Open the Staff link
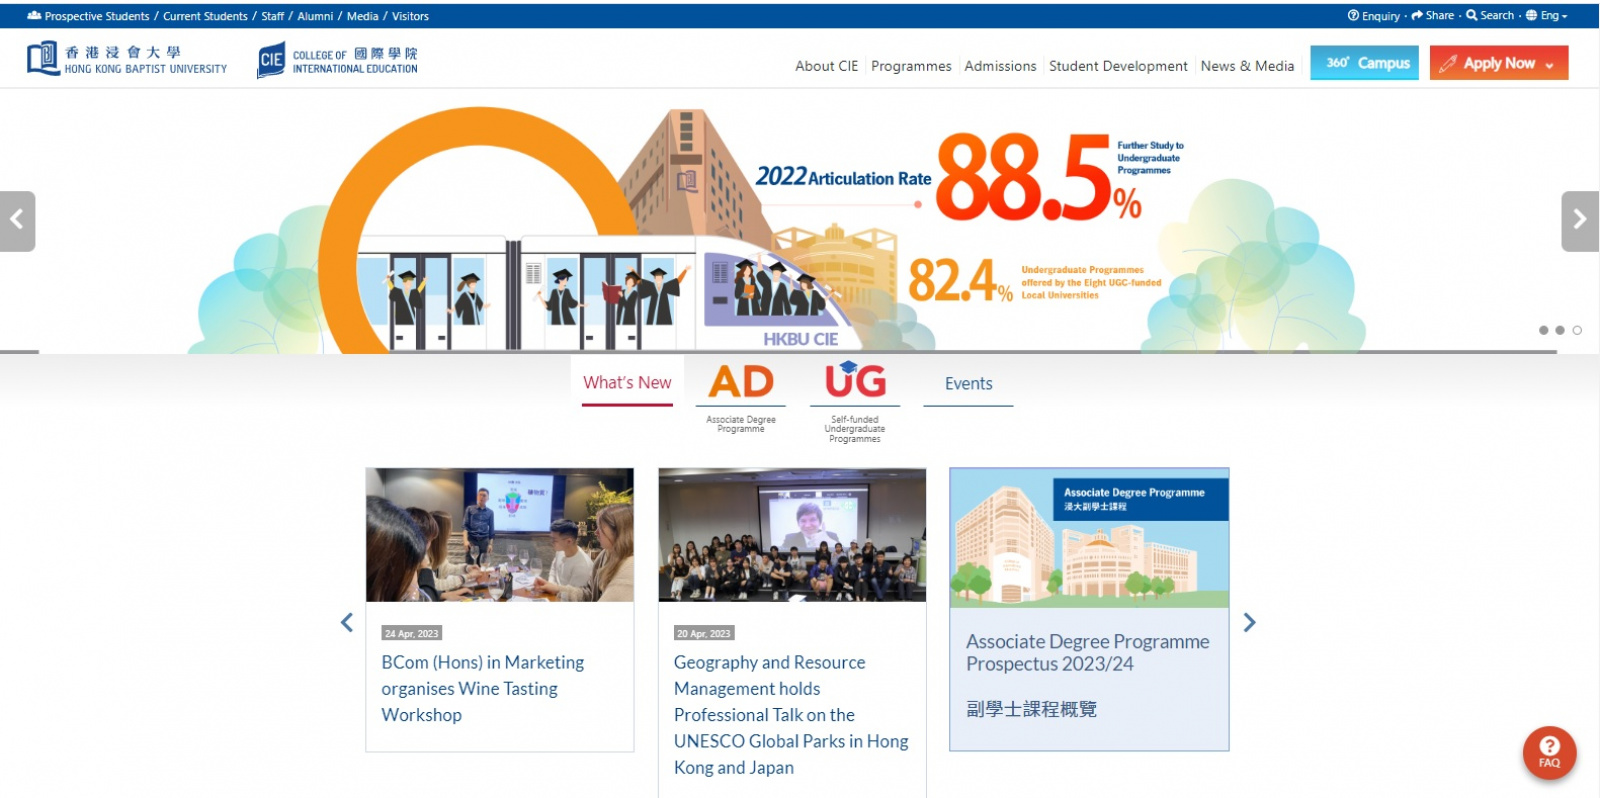Image resolution: width=1600 pixels, height=798 pixels. pos(273,16)
